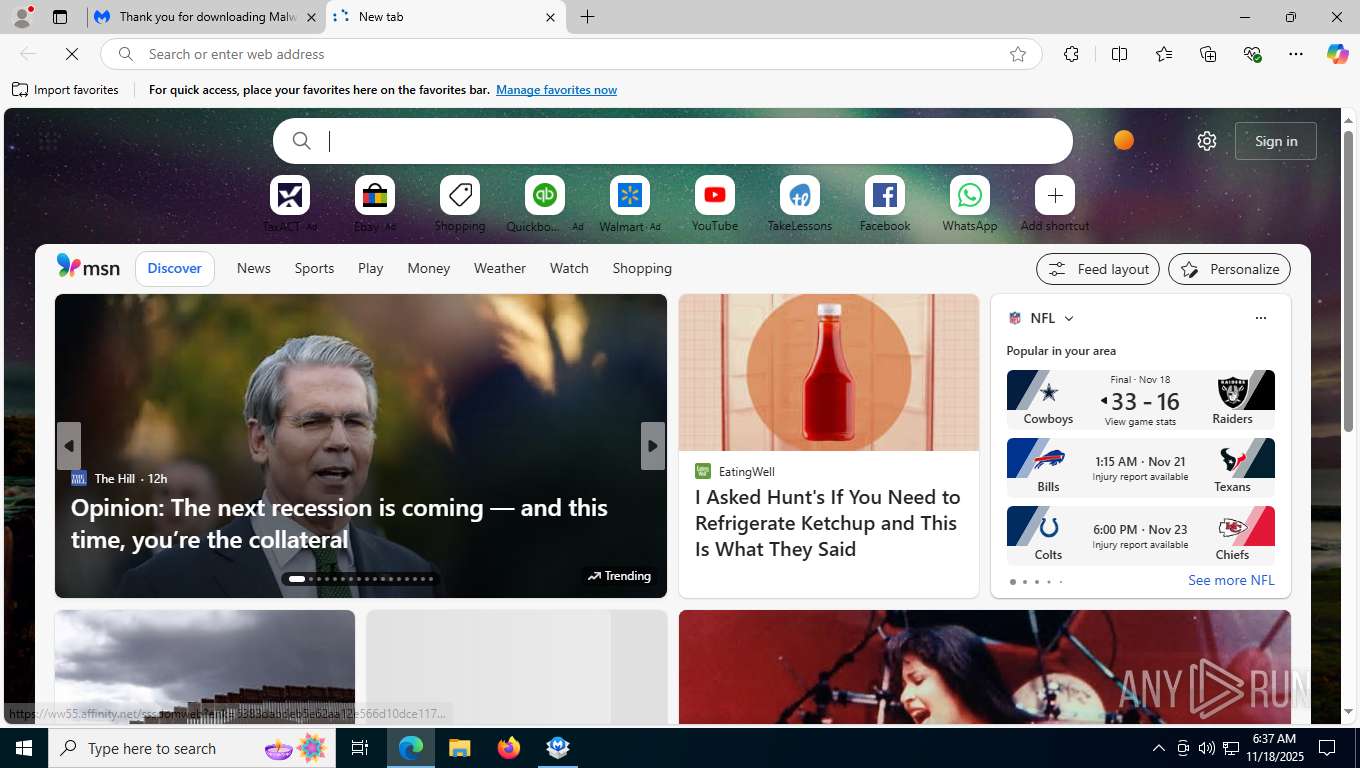Image resolution: width=1360 pixels, height=768 pixels.
Task: Click the Sign in button
Action: click(1276, 141)
